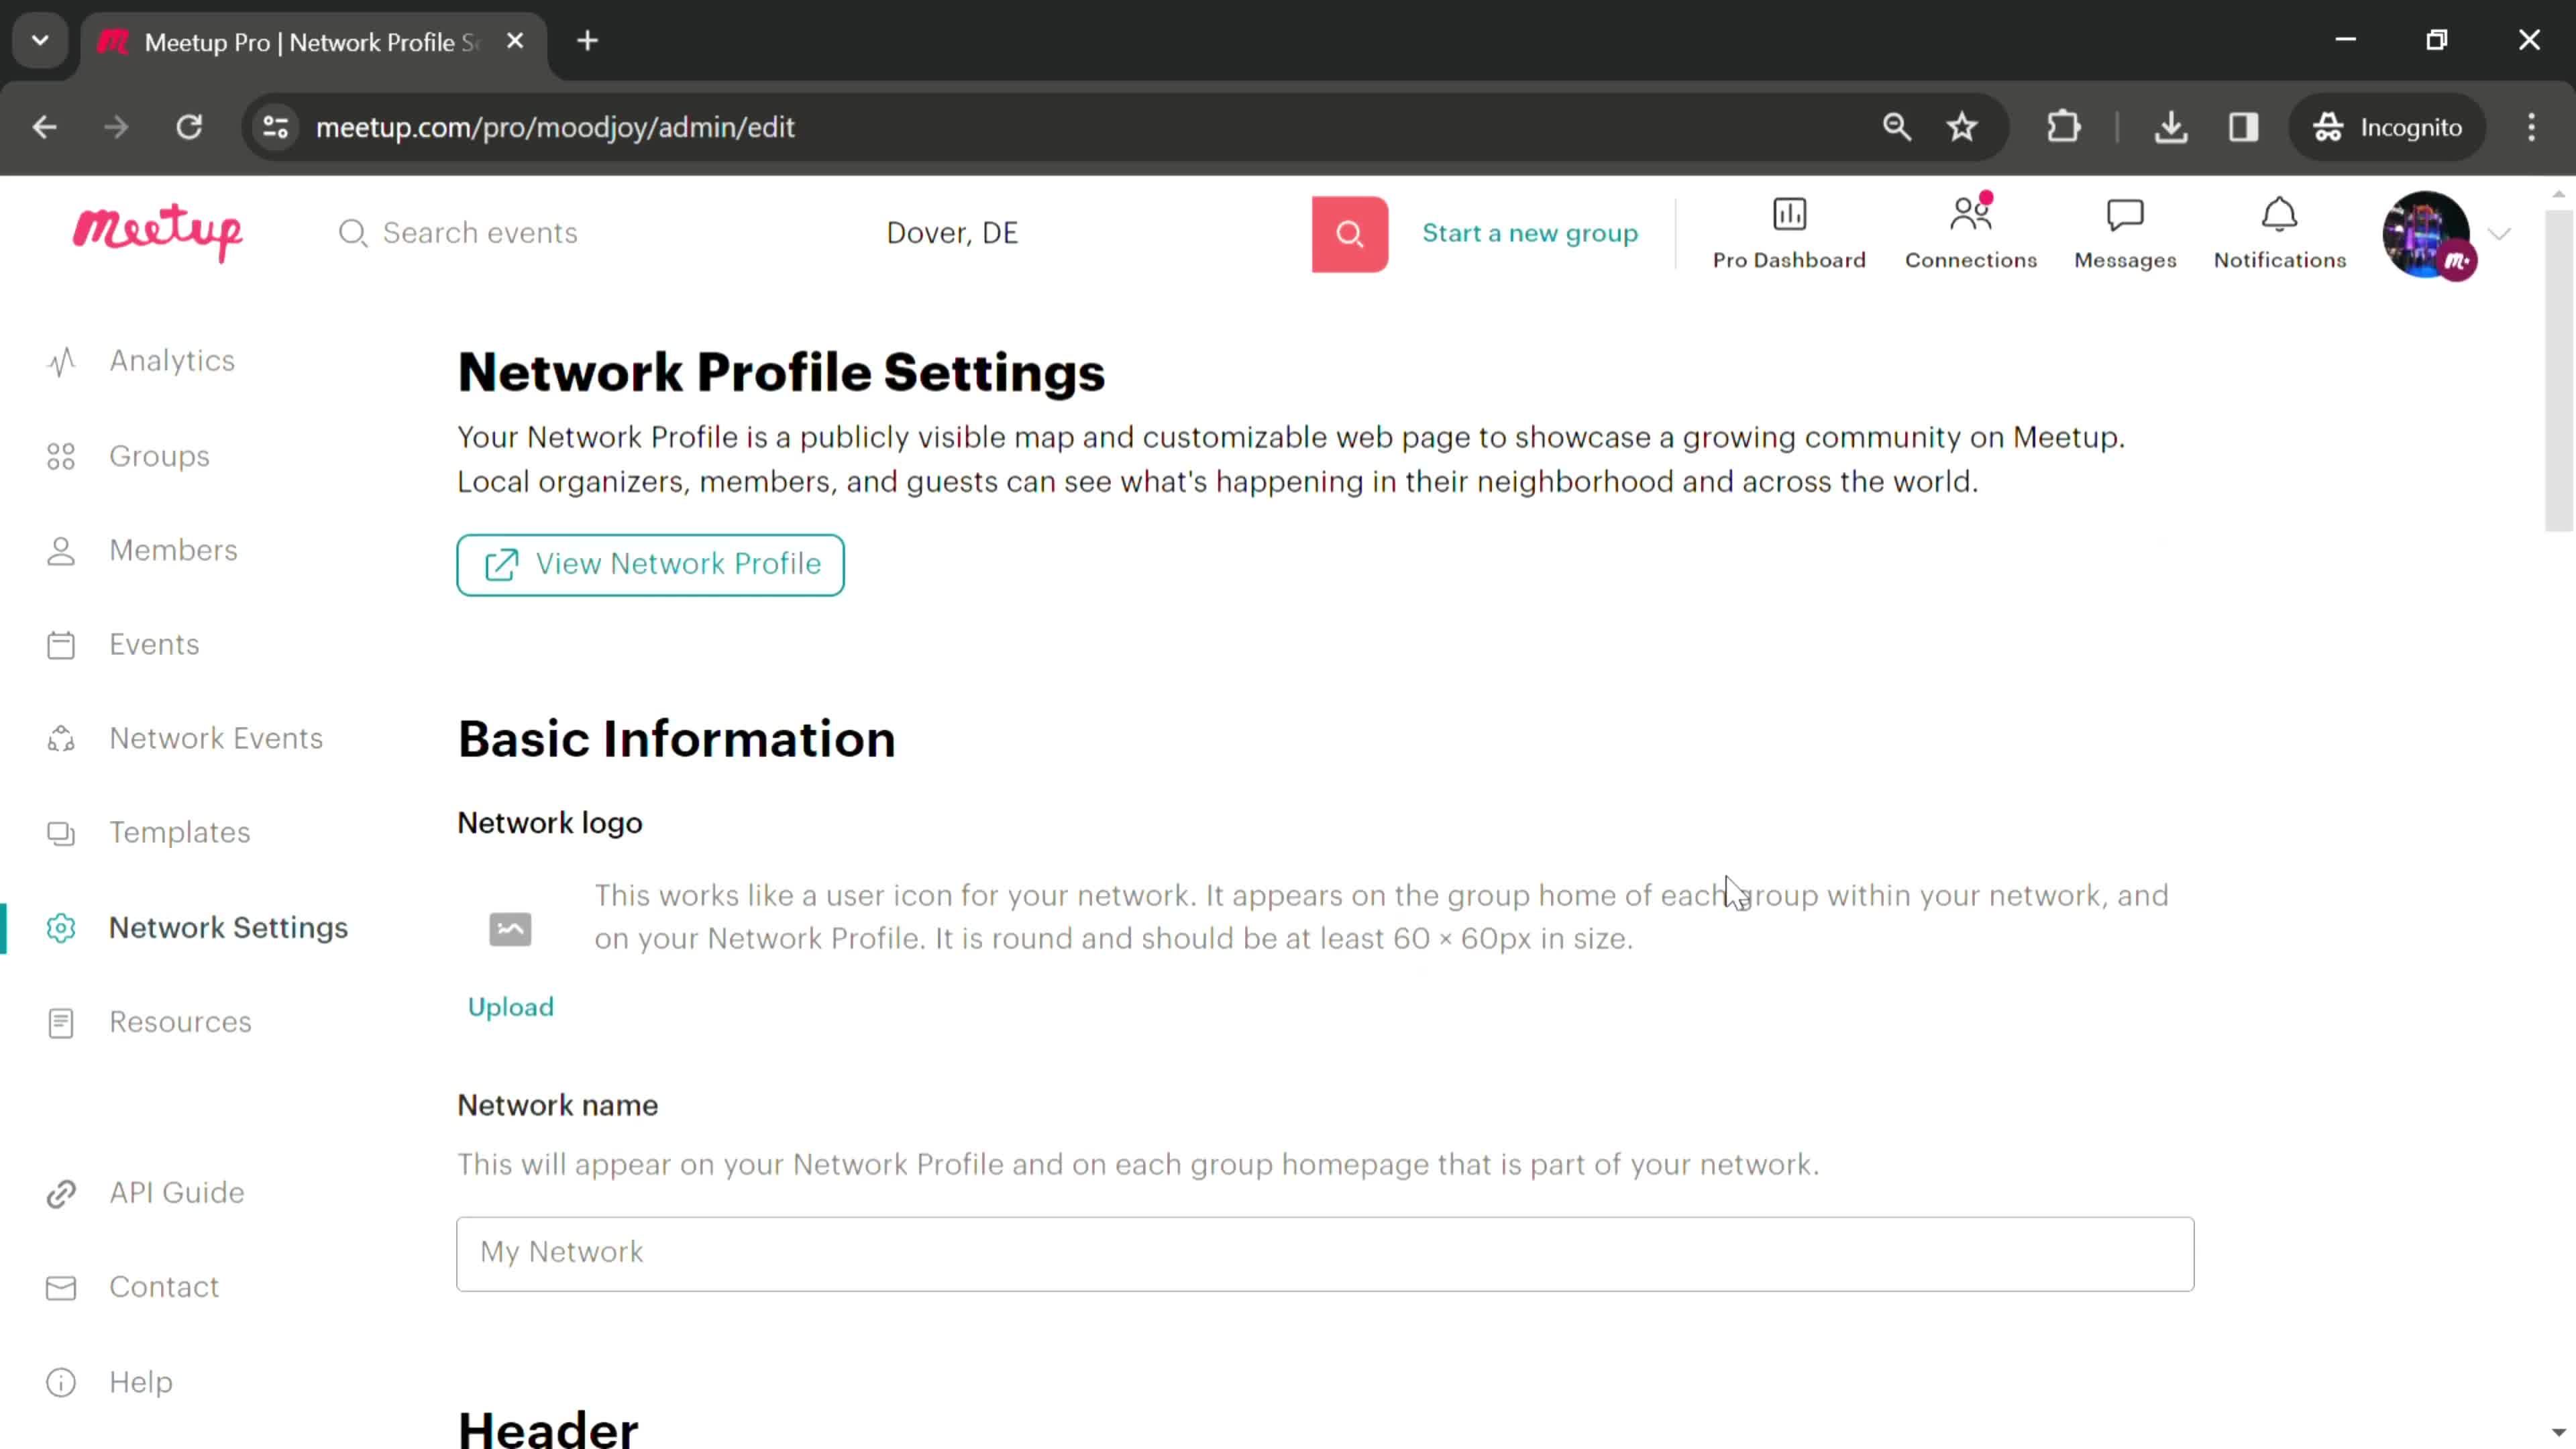Open Messages from navigation bar
This screenshot has width=2576, height=1449.
[x=2125, y=231]
